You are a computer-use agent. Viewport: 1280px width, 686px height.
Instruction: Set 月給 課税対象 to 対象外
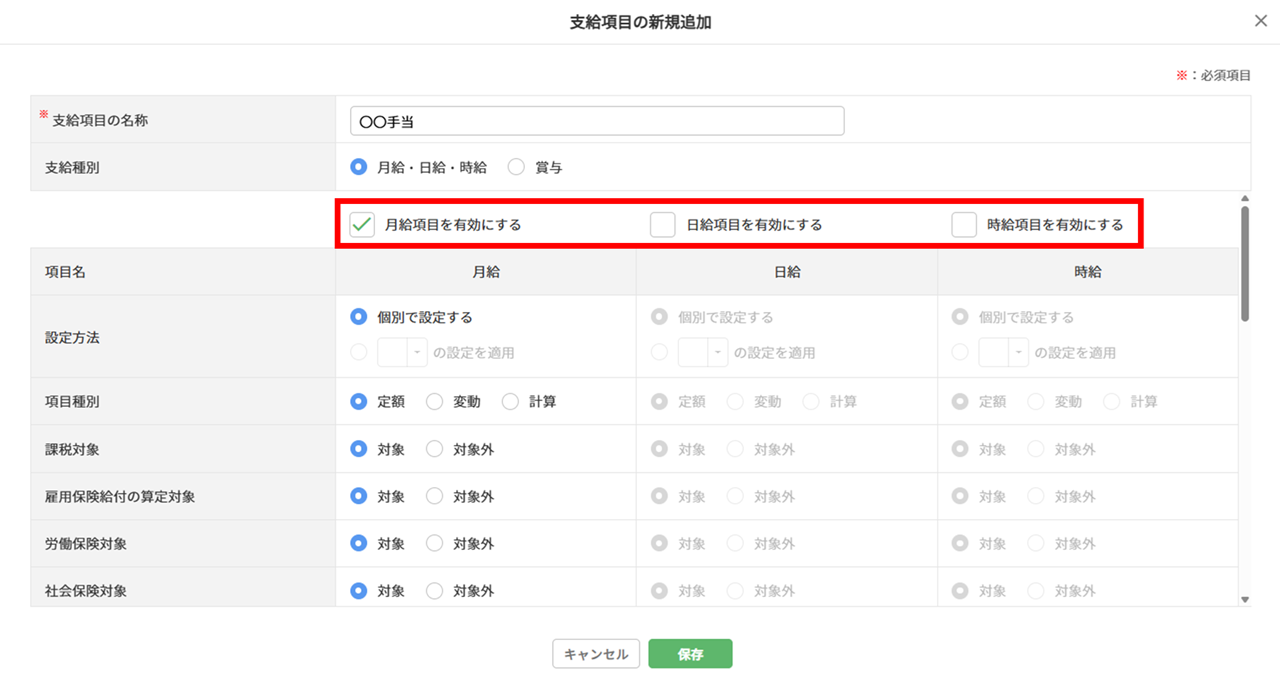[435, 450]
